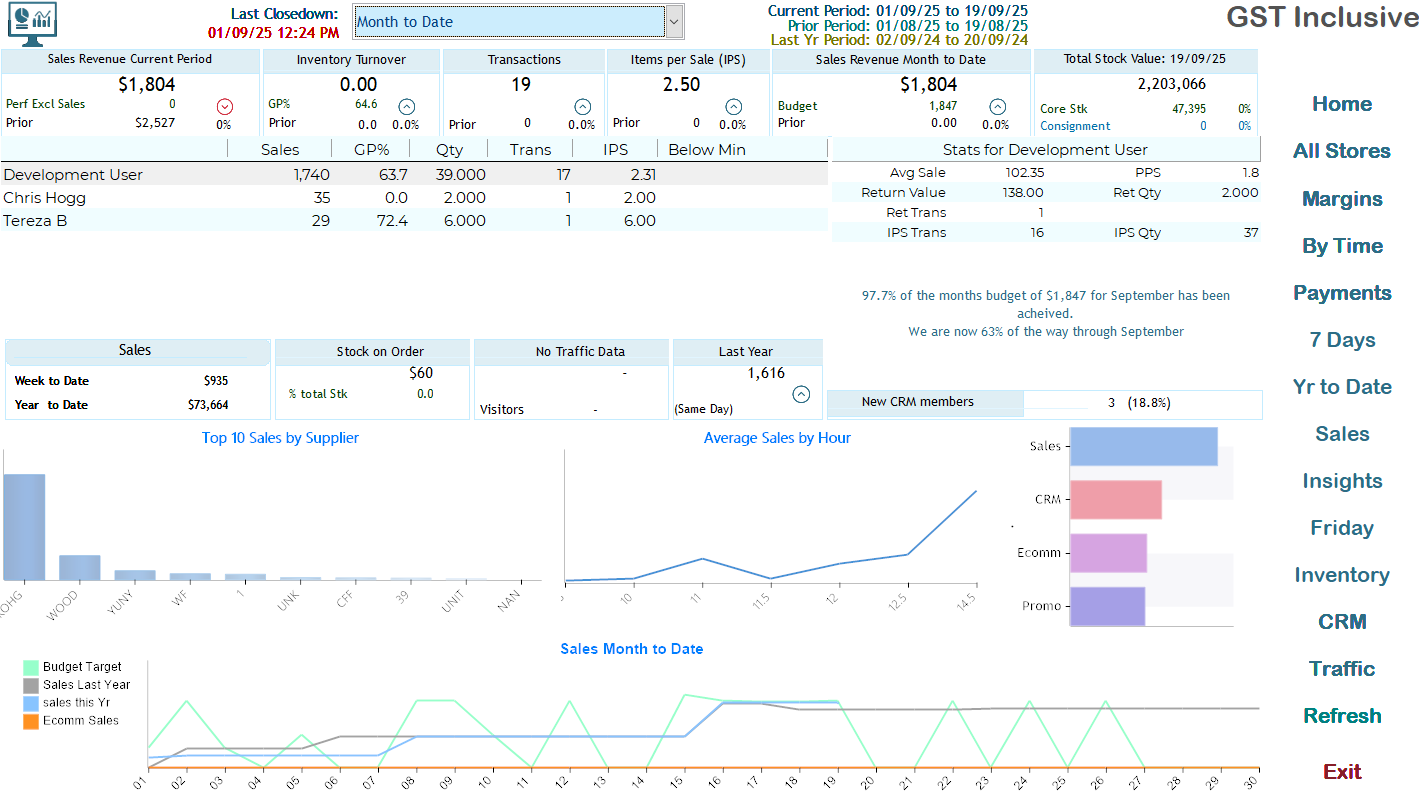Click the up arrow icon in Transactions panel
Screen dimensions: 1426x811
582,106
